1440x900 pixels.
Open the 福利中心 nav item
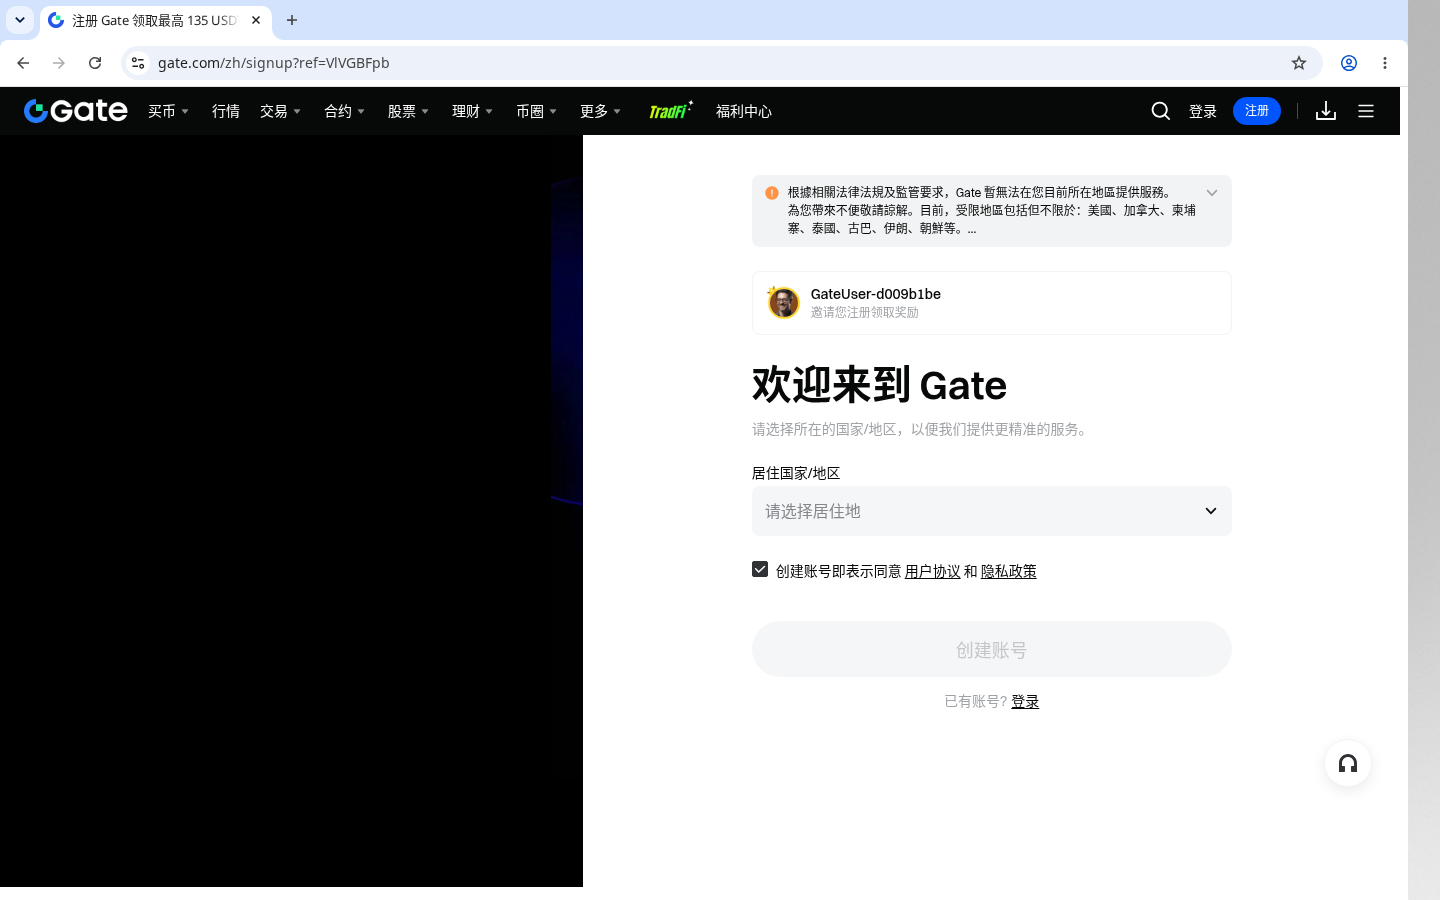(744, 111)
